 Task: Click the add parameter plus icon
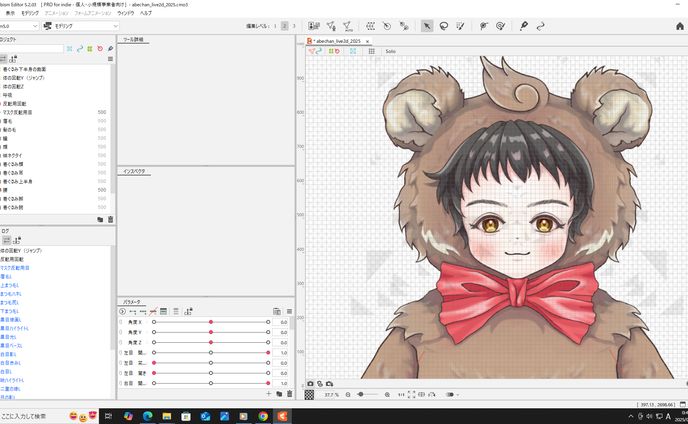coord(269,394)
